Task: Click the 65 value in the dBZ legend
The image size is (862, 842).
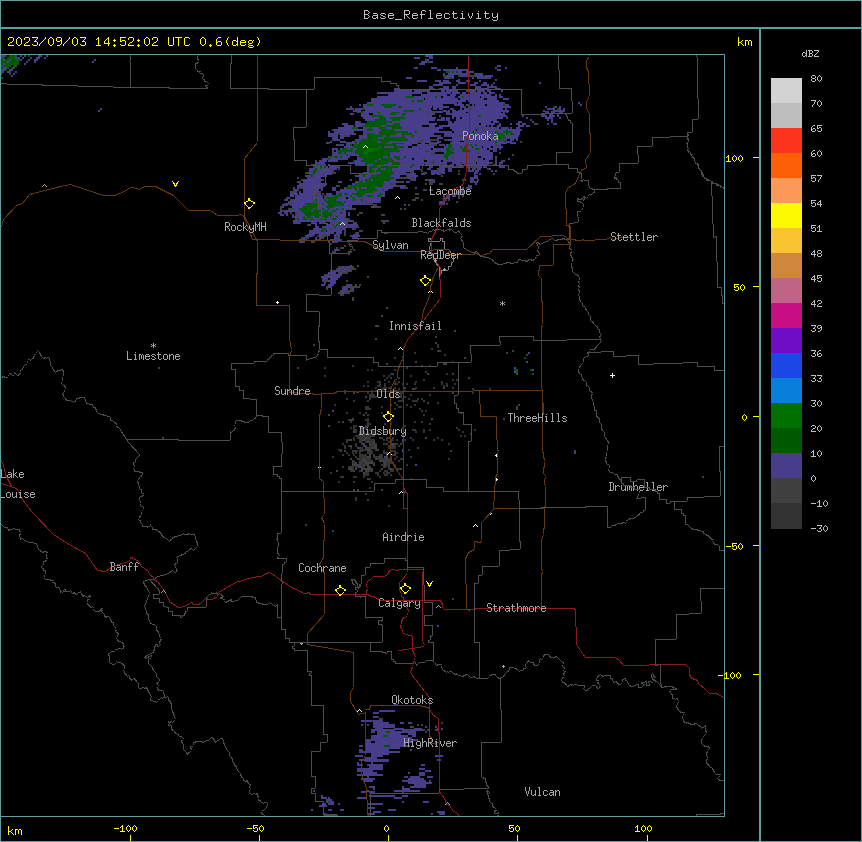Action: pos(816,129)
